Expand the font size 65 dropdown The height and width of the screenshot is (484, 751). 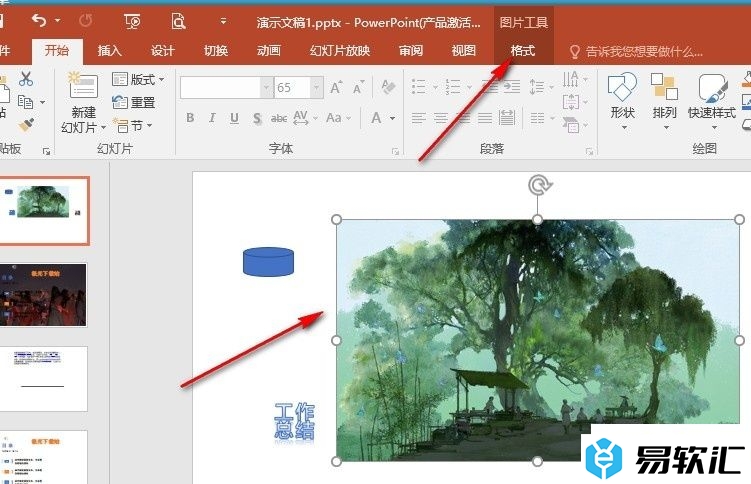(x=316, y=88)
